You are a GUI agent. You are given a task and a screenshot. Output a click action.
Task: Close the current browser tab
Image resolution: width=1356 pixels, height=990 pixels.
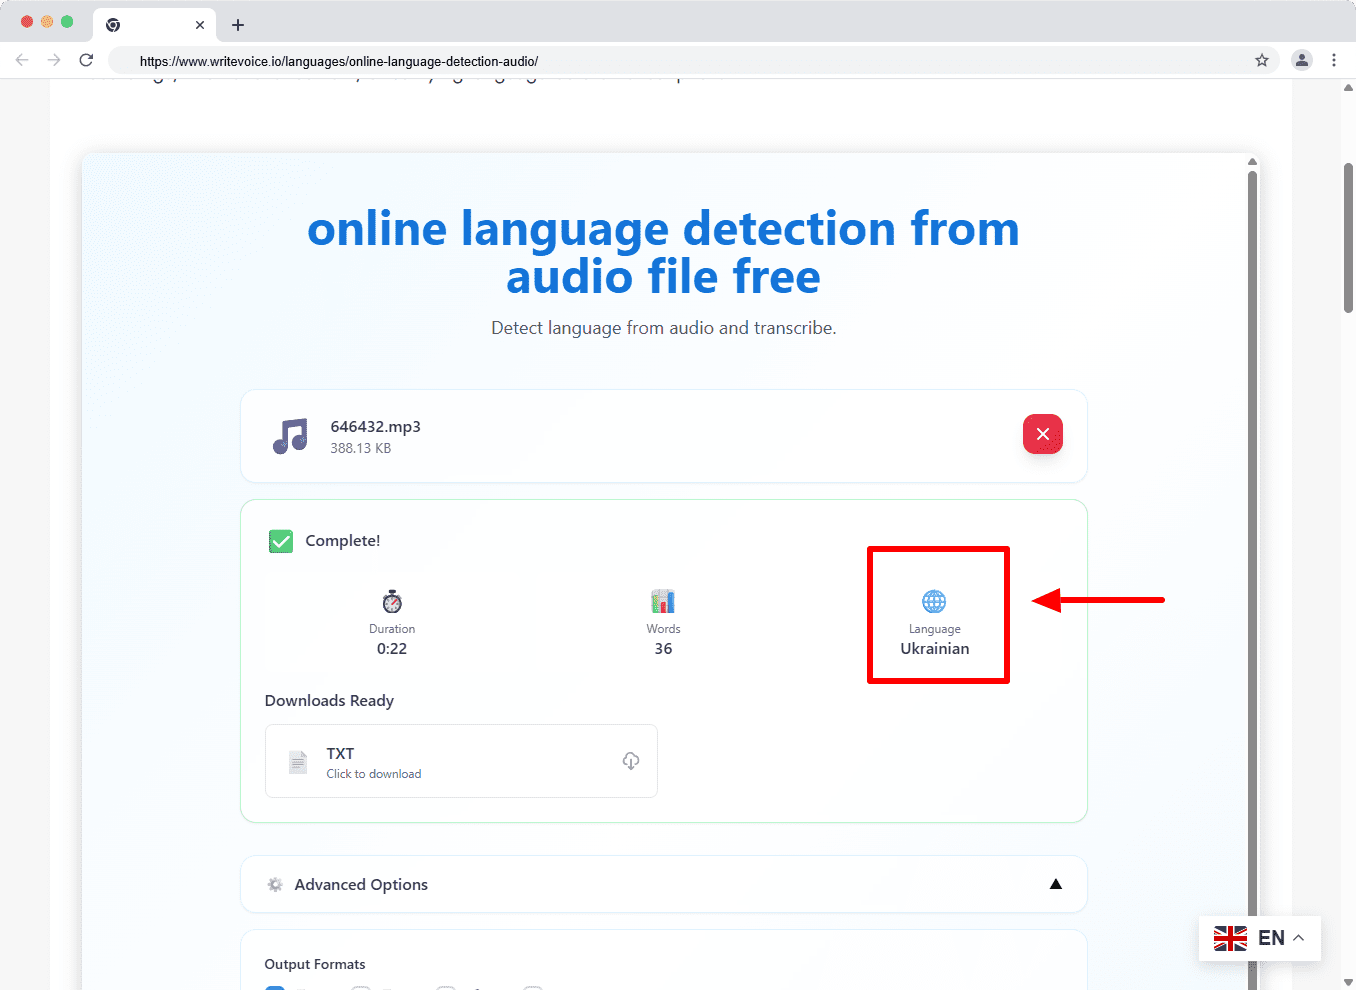pyautogui.click(x=200, y=25)
